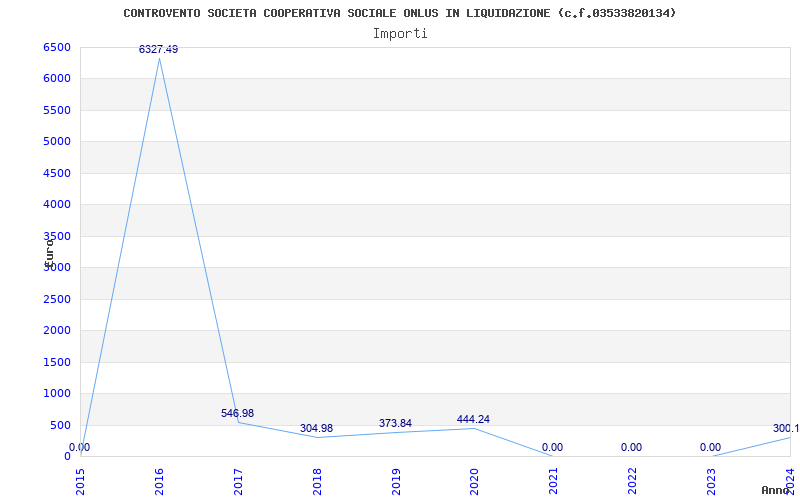Screen dimensions: 800x500
Task: Click the 300.1 data label at 2024
Action: point(786,429)
